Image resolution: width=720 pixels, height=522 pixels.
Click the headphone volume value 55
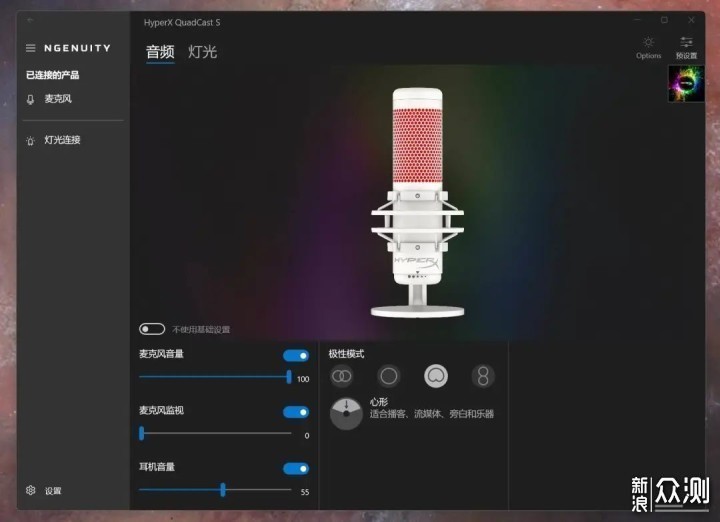[x=305, y=492]
